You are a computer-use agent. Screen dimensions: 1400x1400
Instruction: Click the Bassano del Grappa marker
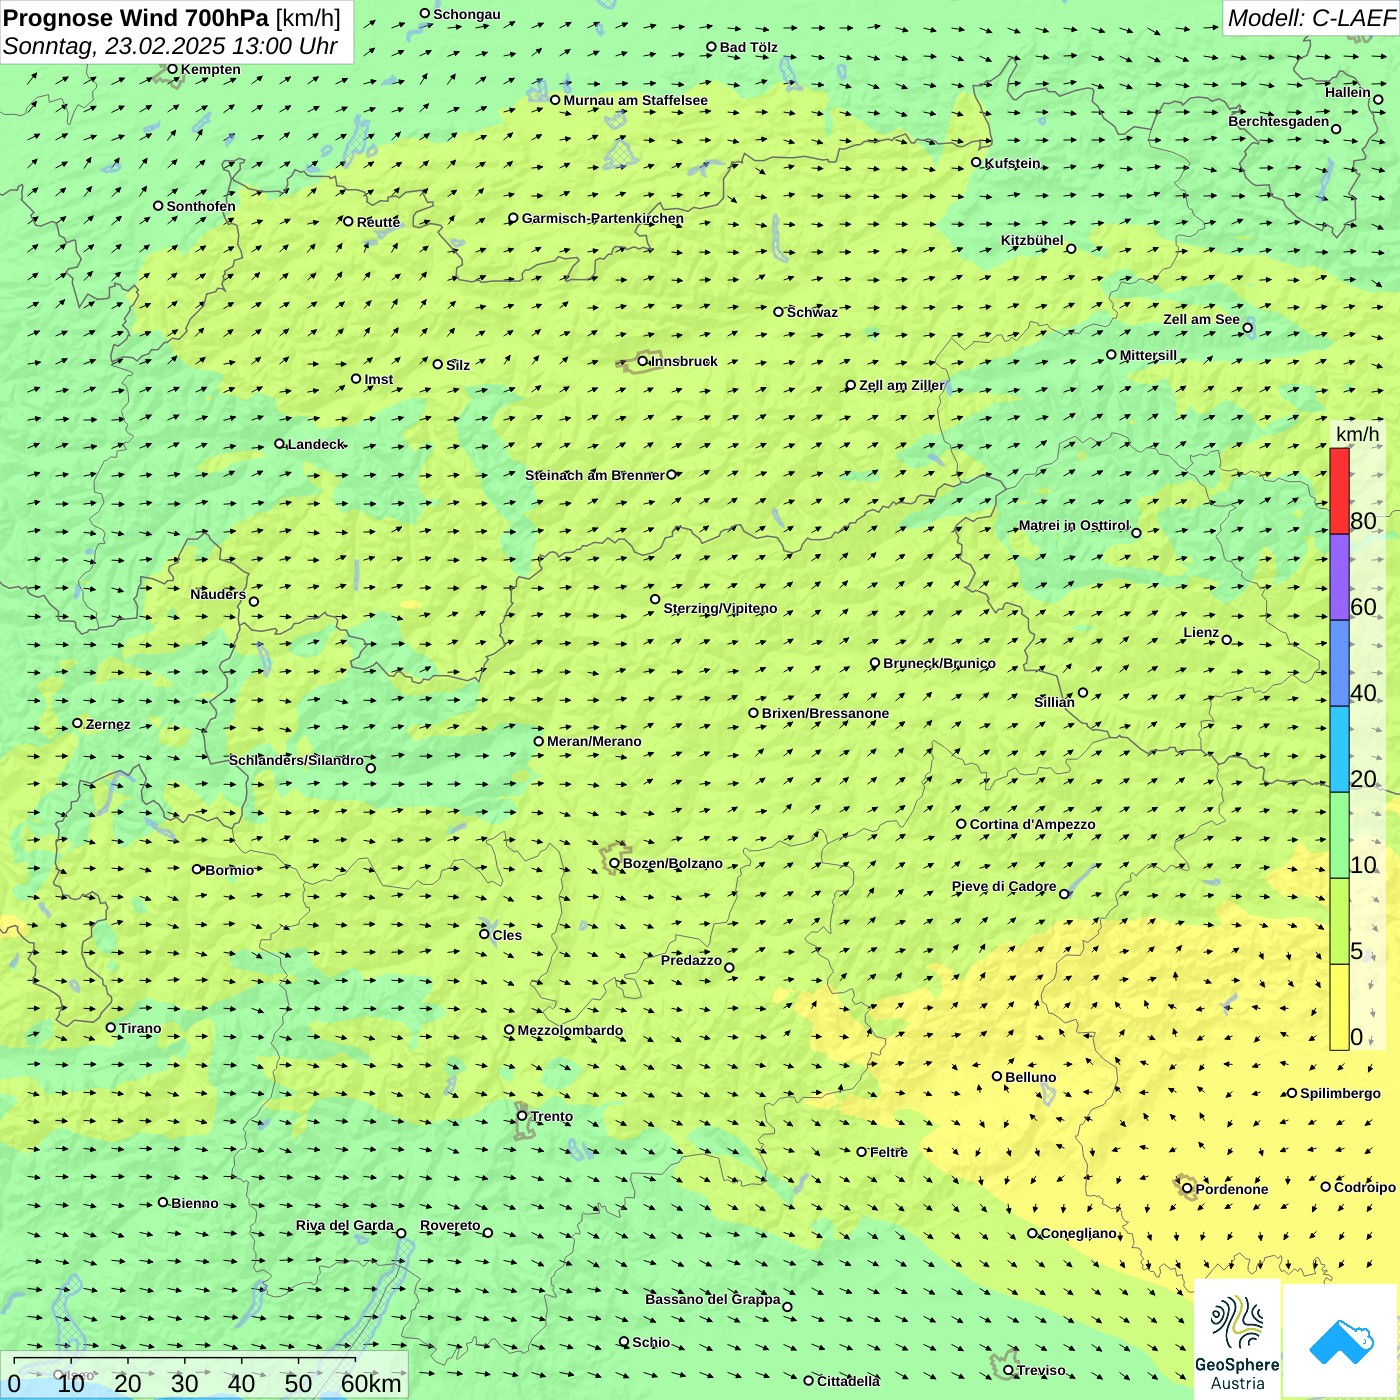(788, 1306)
